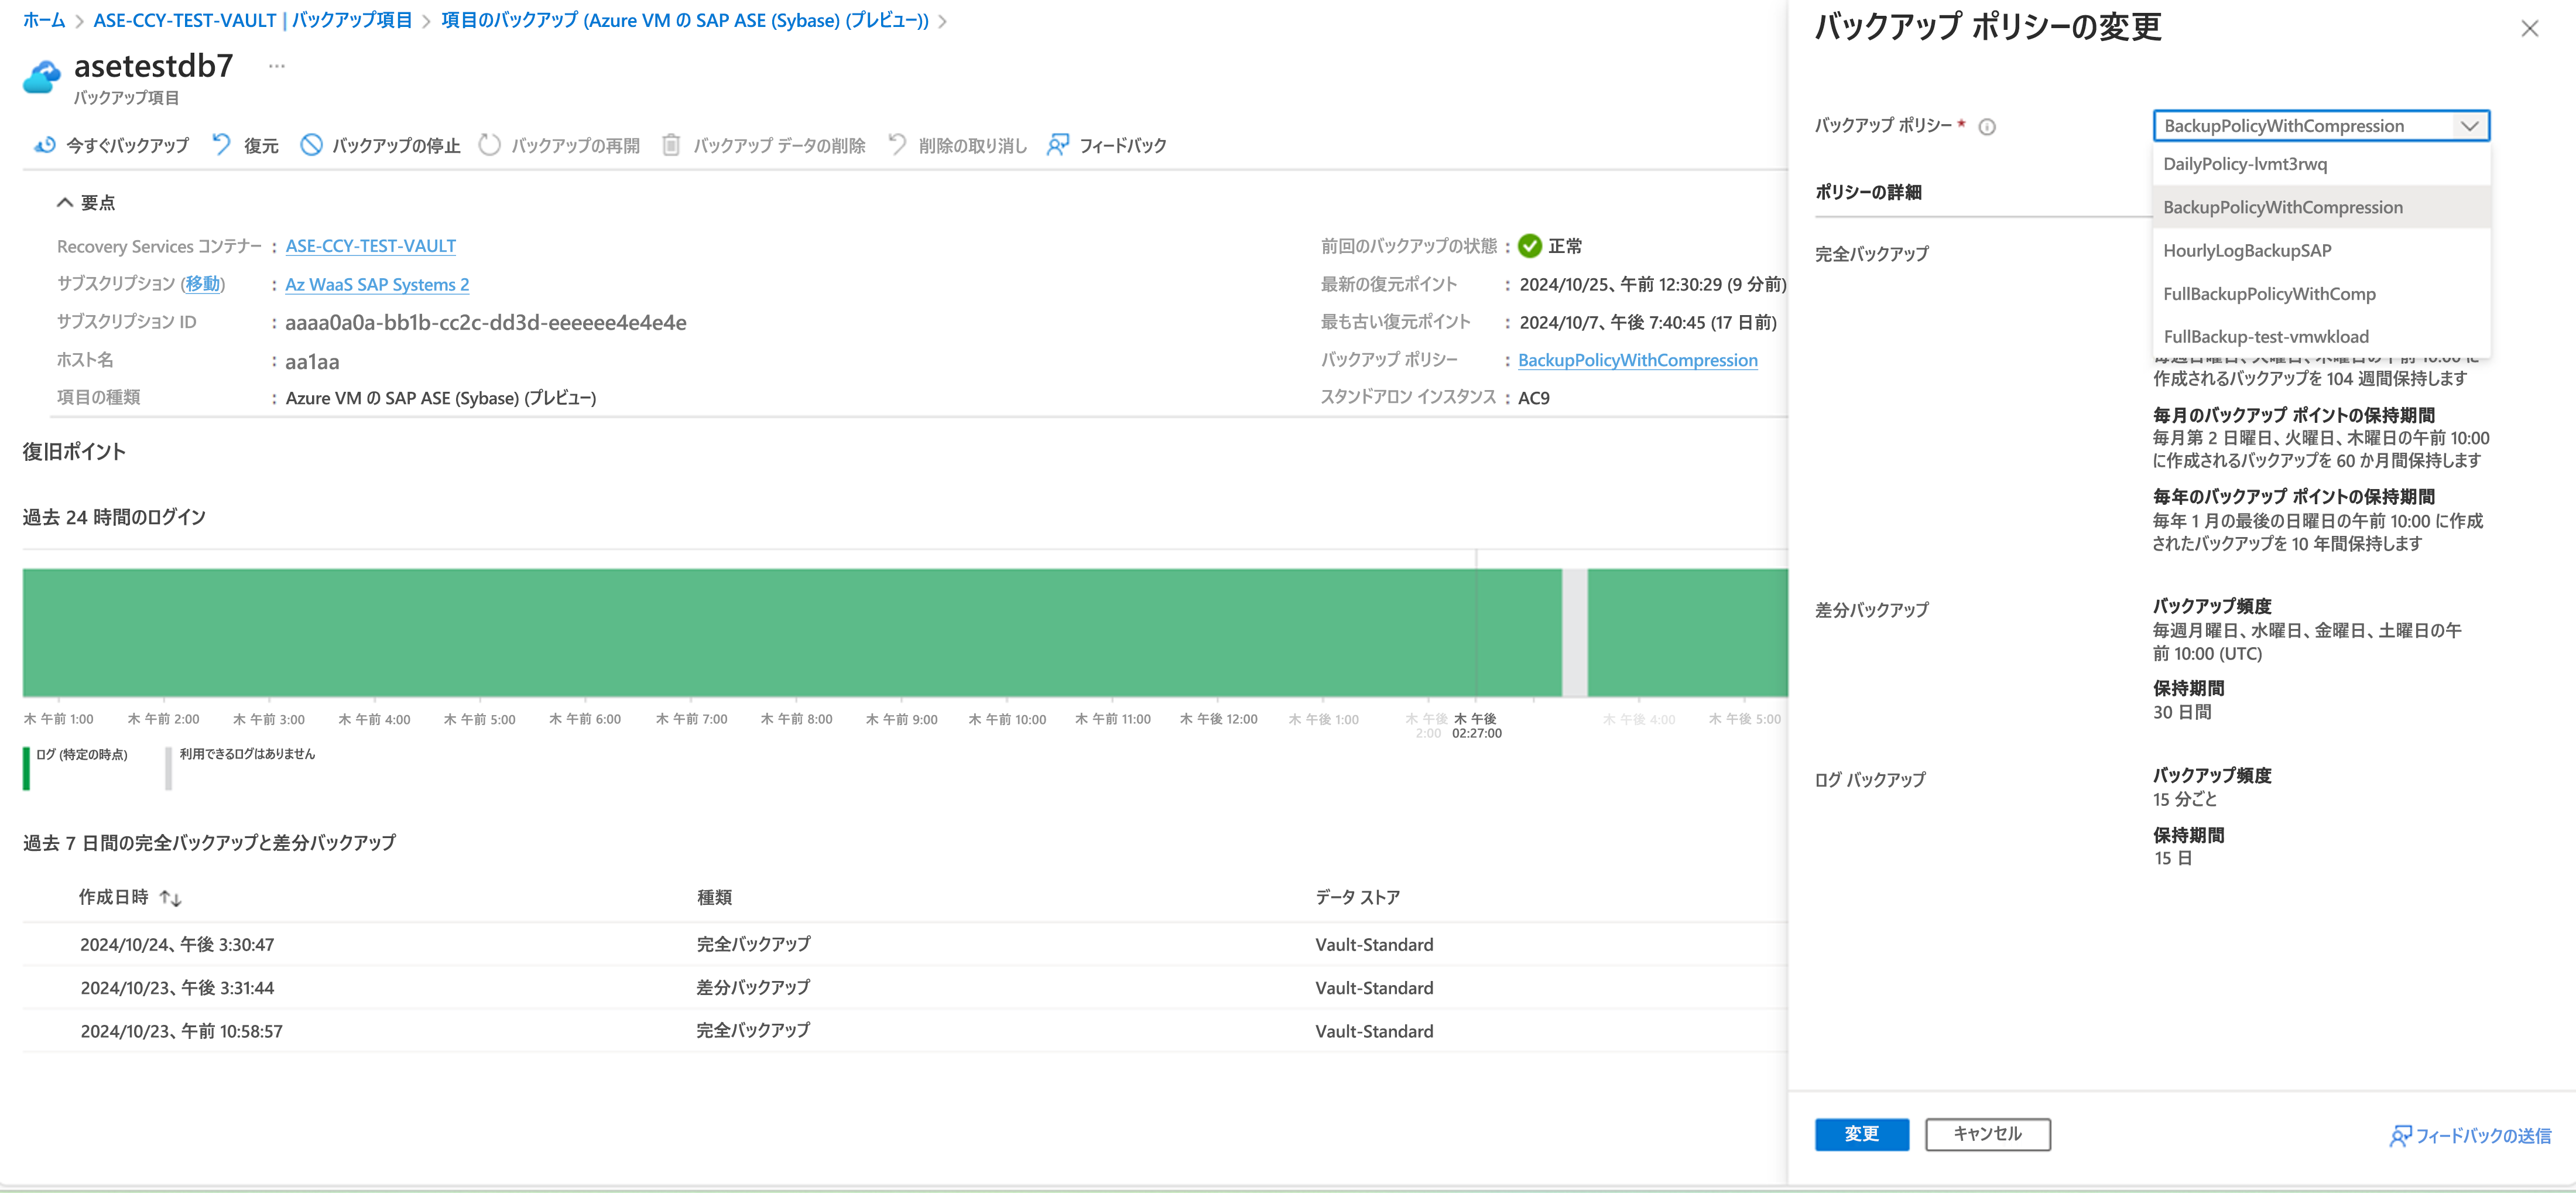The image size is (2576, 1193).
Task: Click the Backup Now (今すぐバックアップ) icon
Action: pyautogui.click(x=44, y=145)
